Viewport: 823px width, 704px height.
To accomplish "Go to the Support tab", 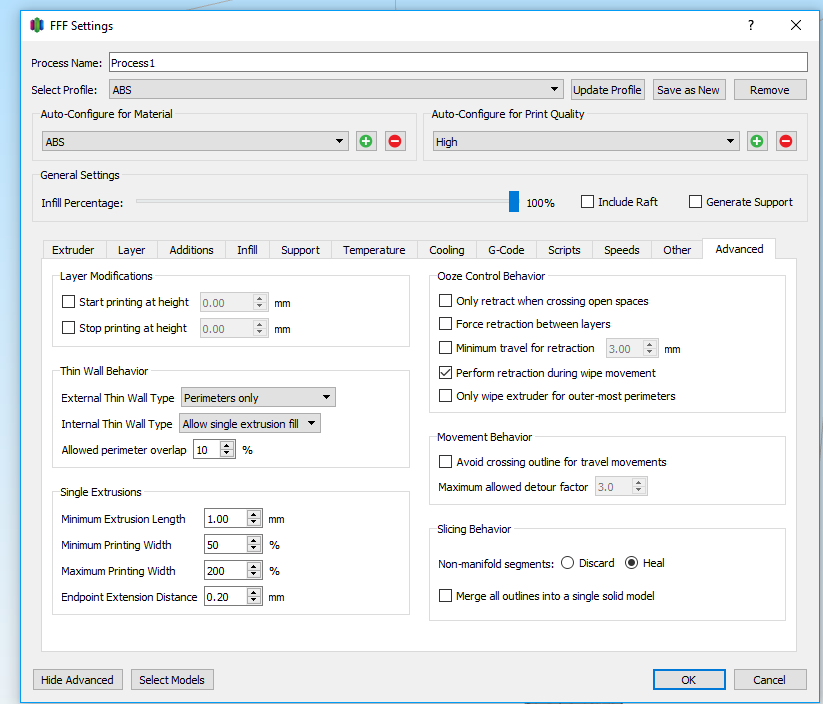I will (x=300, y=250).
